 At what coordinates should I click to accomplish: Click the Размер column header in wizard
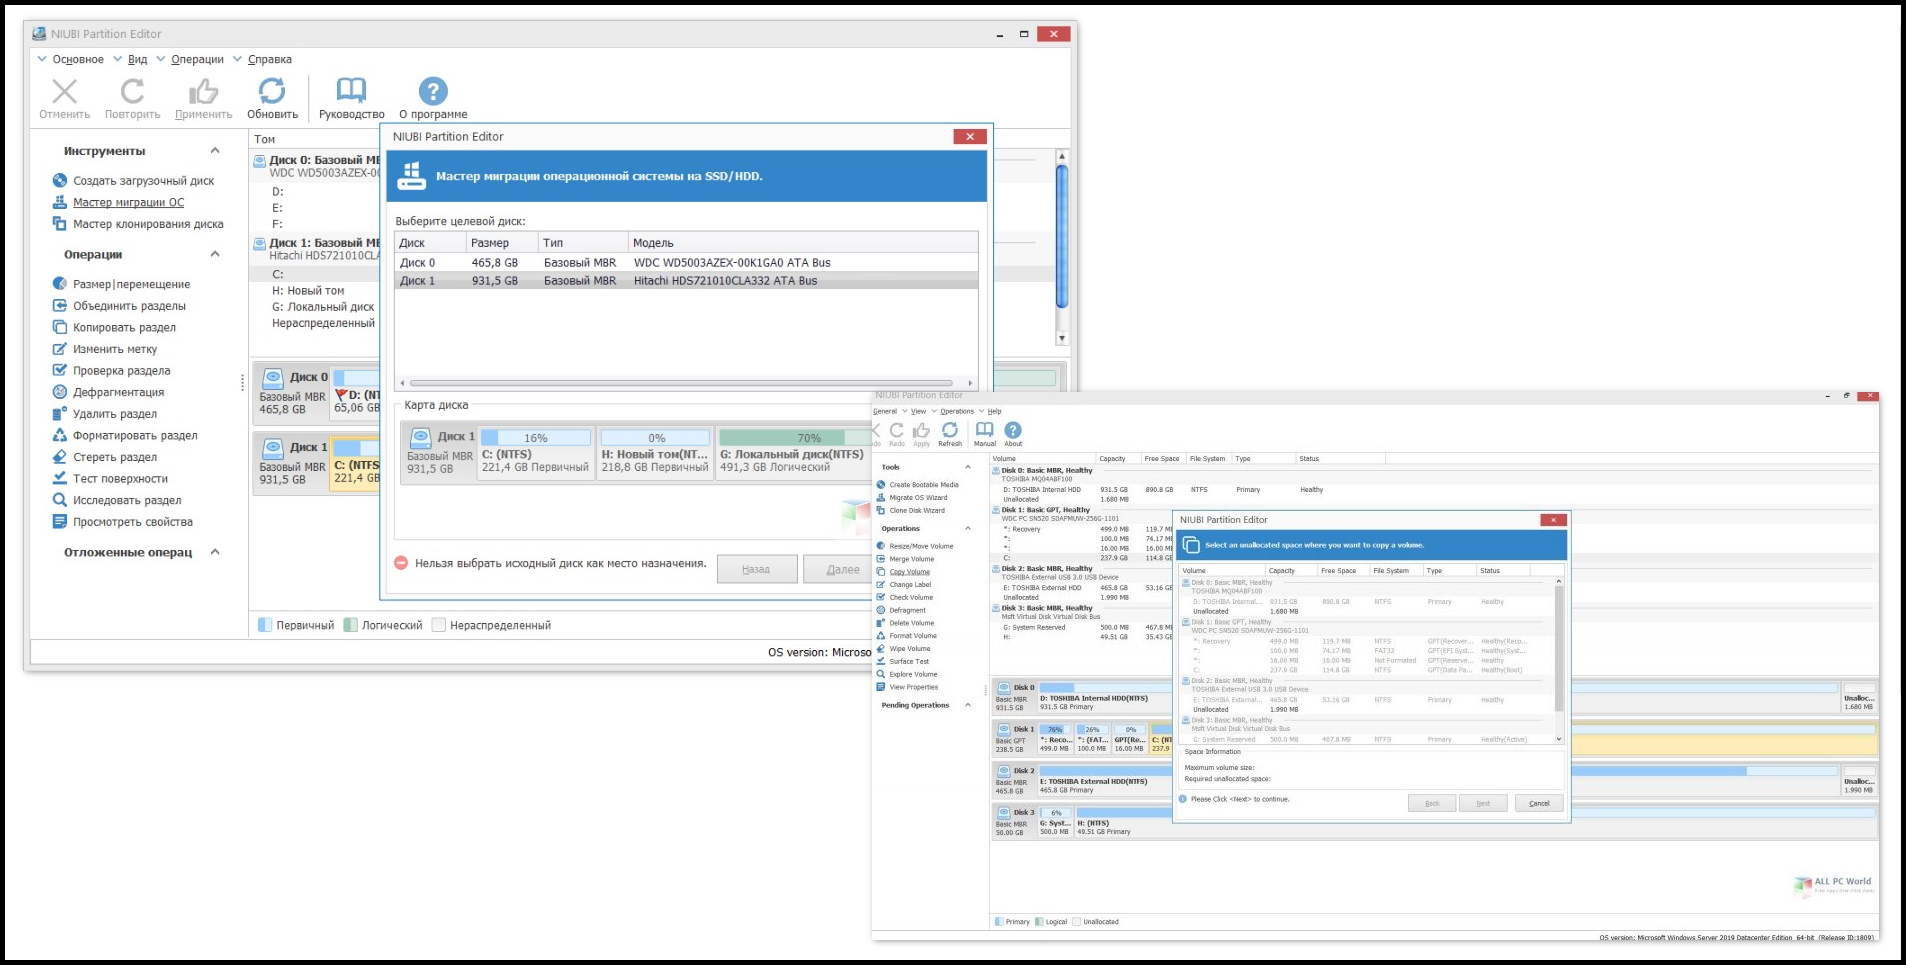pos(502,243)
